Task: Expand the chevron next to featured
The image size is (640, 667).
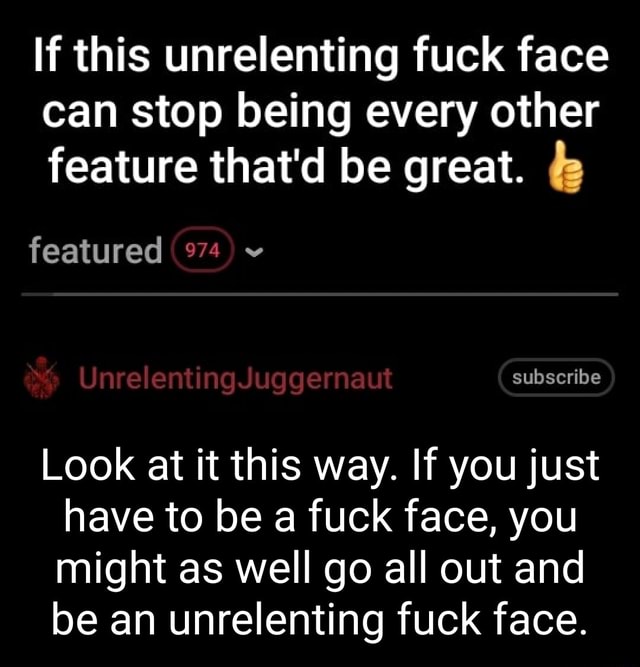Action: pyautogui.click(x=254, y=253)
